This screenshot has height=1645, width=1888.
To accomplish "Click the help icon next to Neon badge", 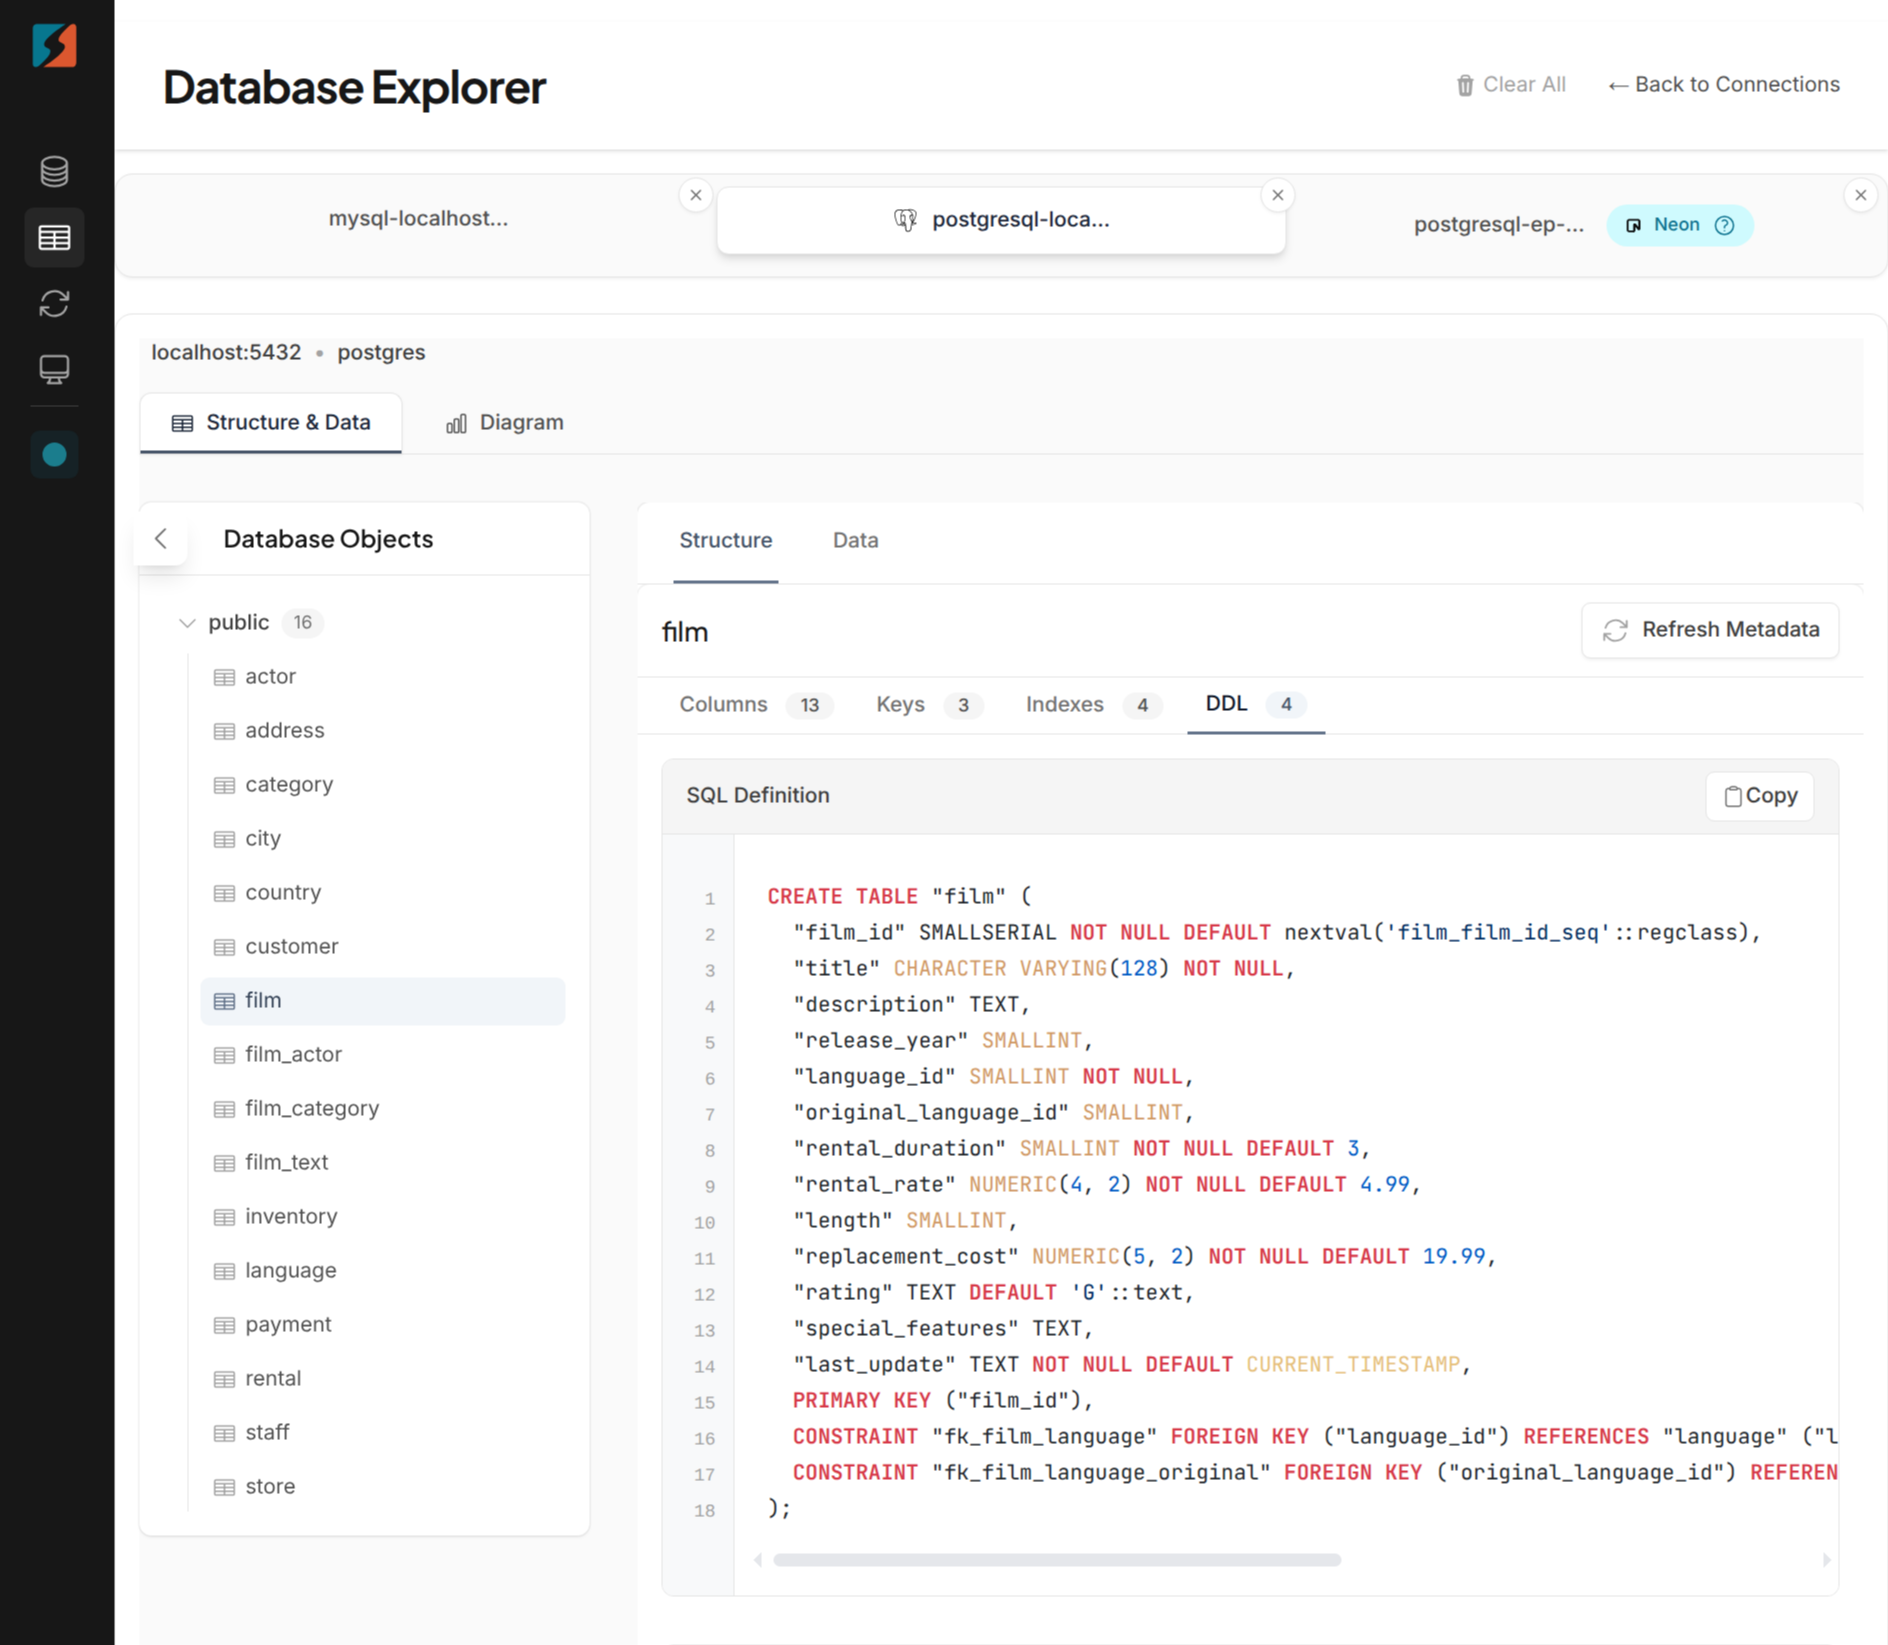I will point(1725,225).
